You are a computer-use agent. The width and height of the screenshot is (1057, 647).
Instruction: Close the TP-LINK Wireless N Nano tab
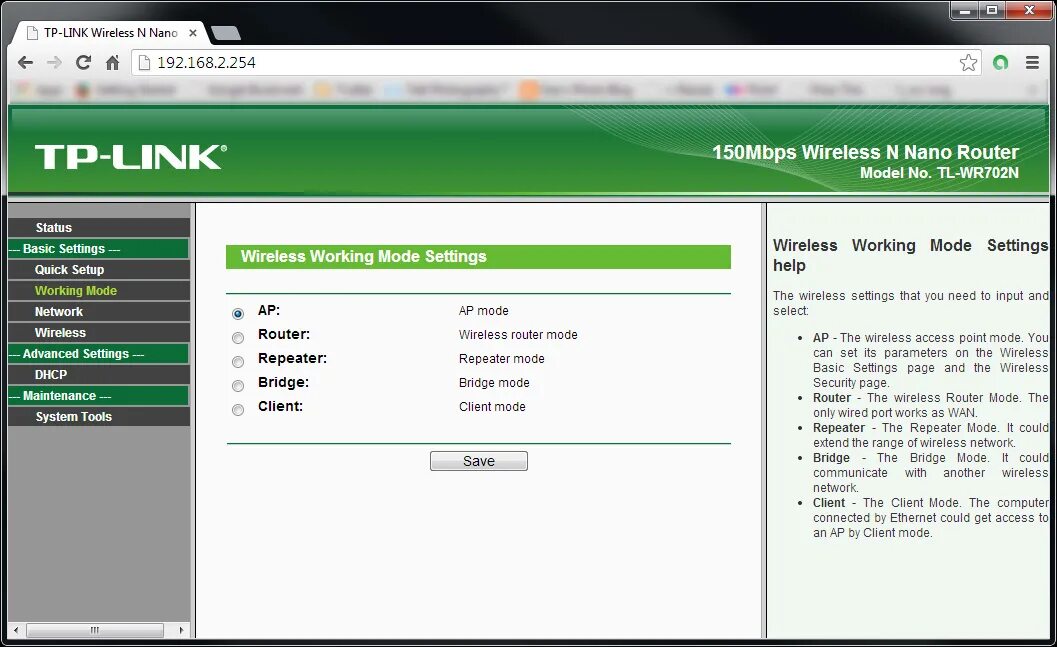coord(193,32)
